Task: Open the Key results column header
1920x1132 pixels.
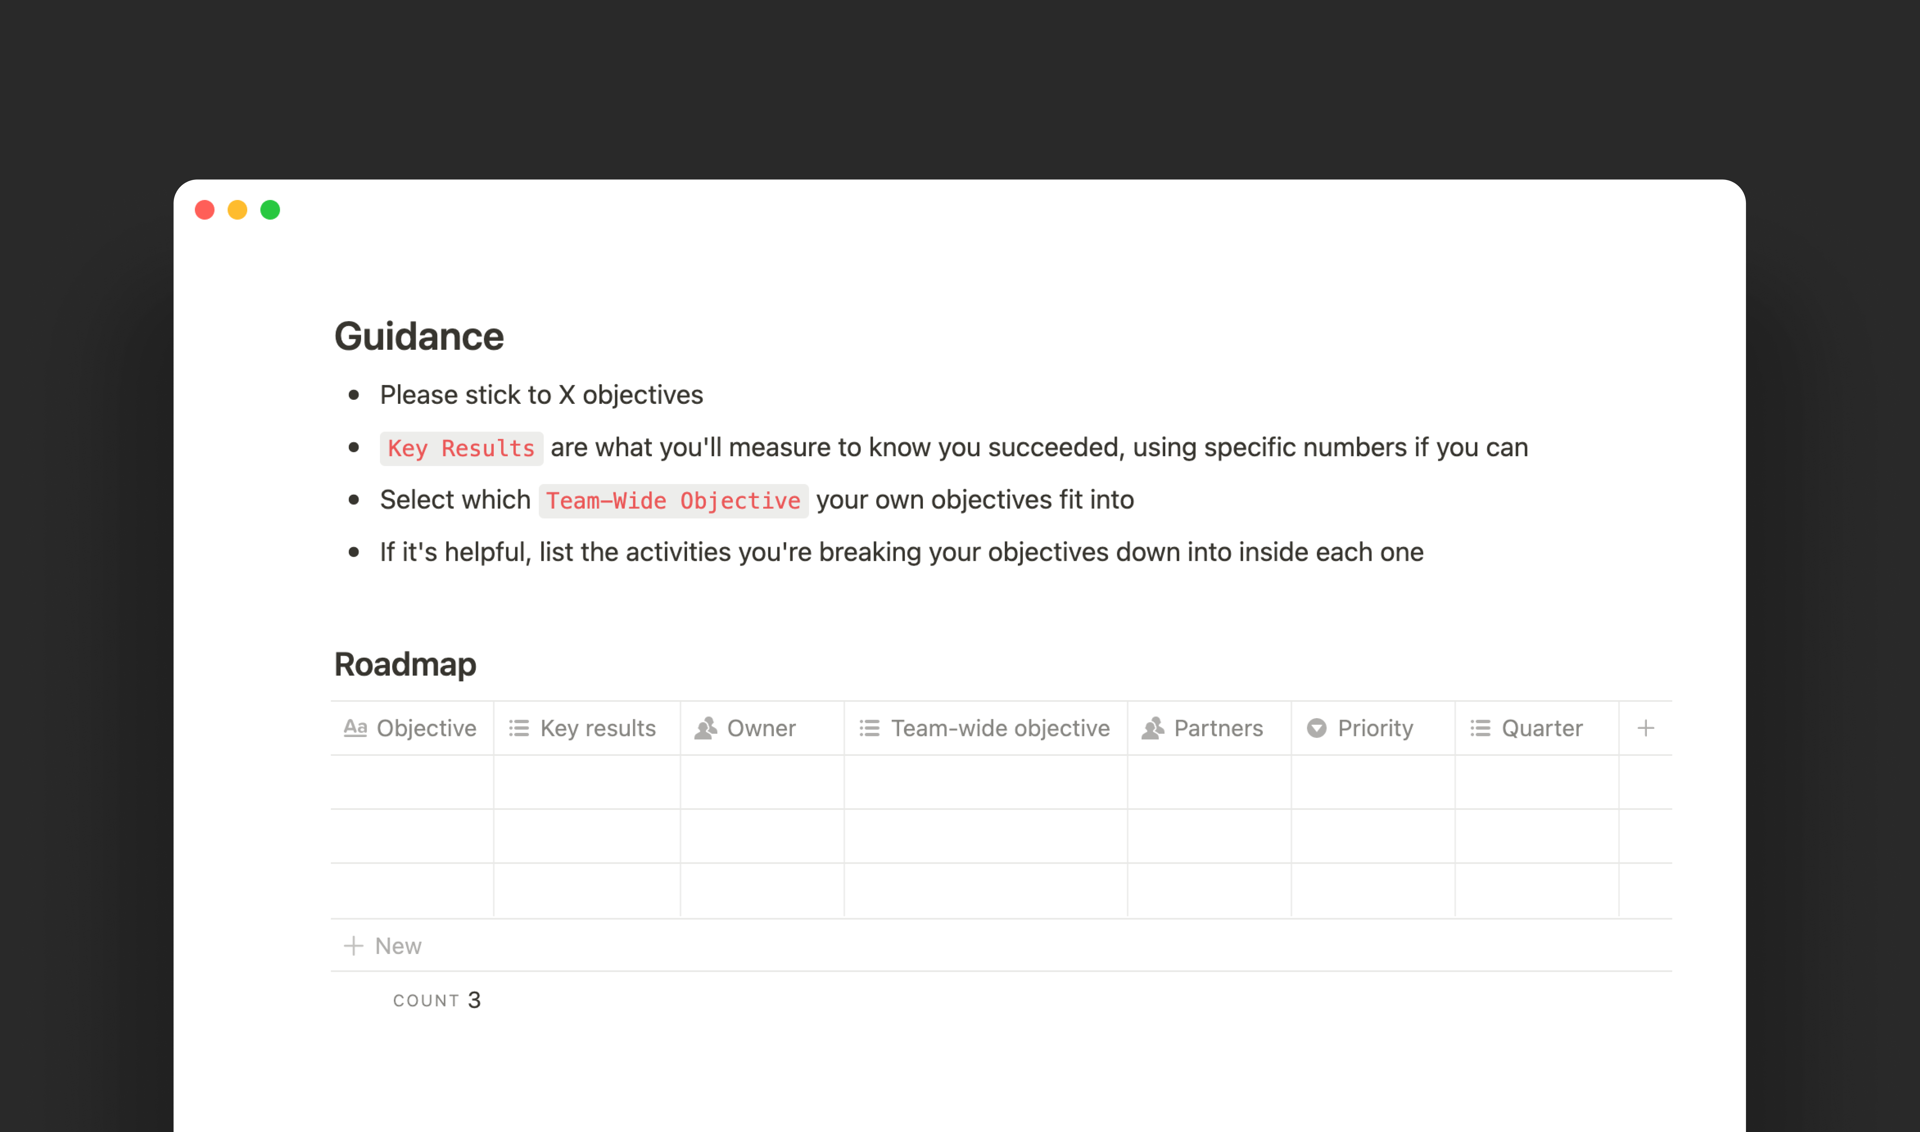Action: [587, 728]
